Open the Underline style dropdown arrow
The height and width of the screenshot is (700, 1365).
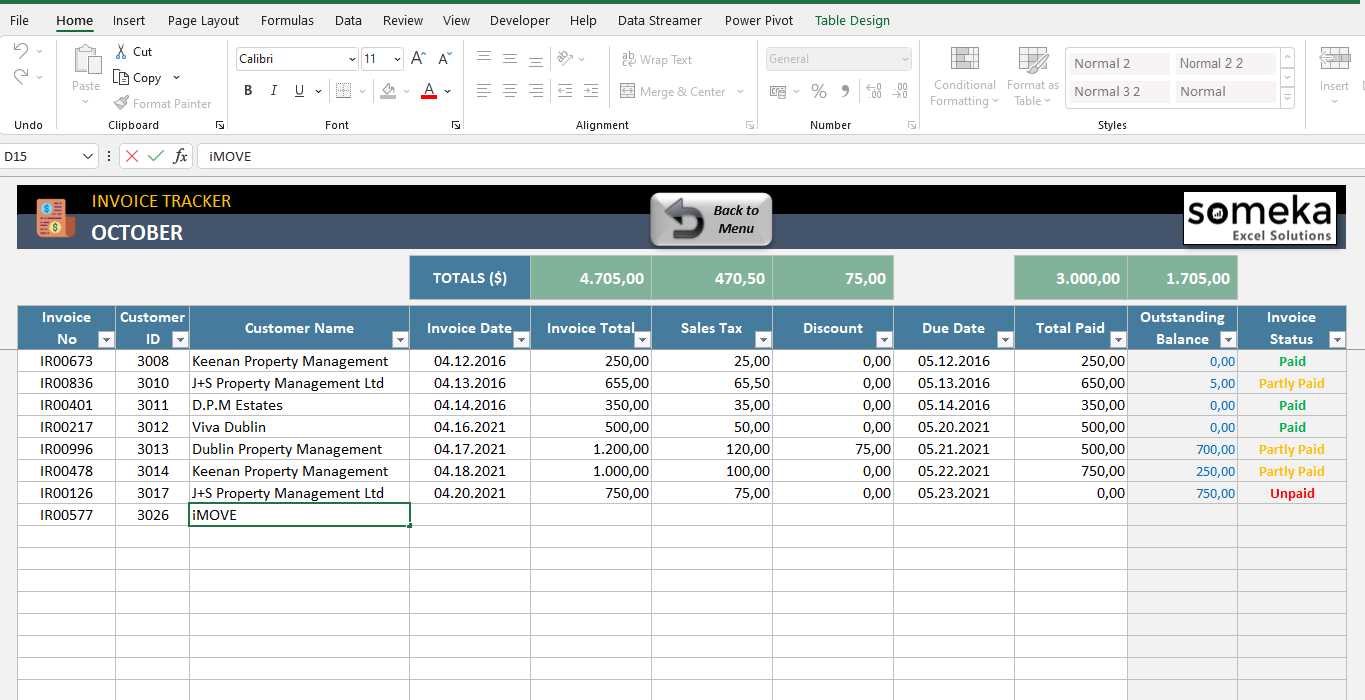318,91
